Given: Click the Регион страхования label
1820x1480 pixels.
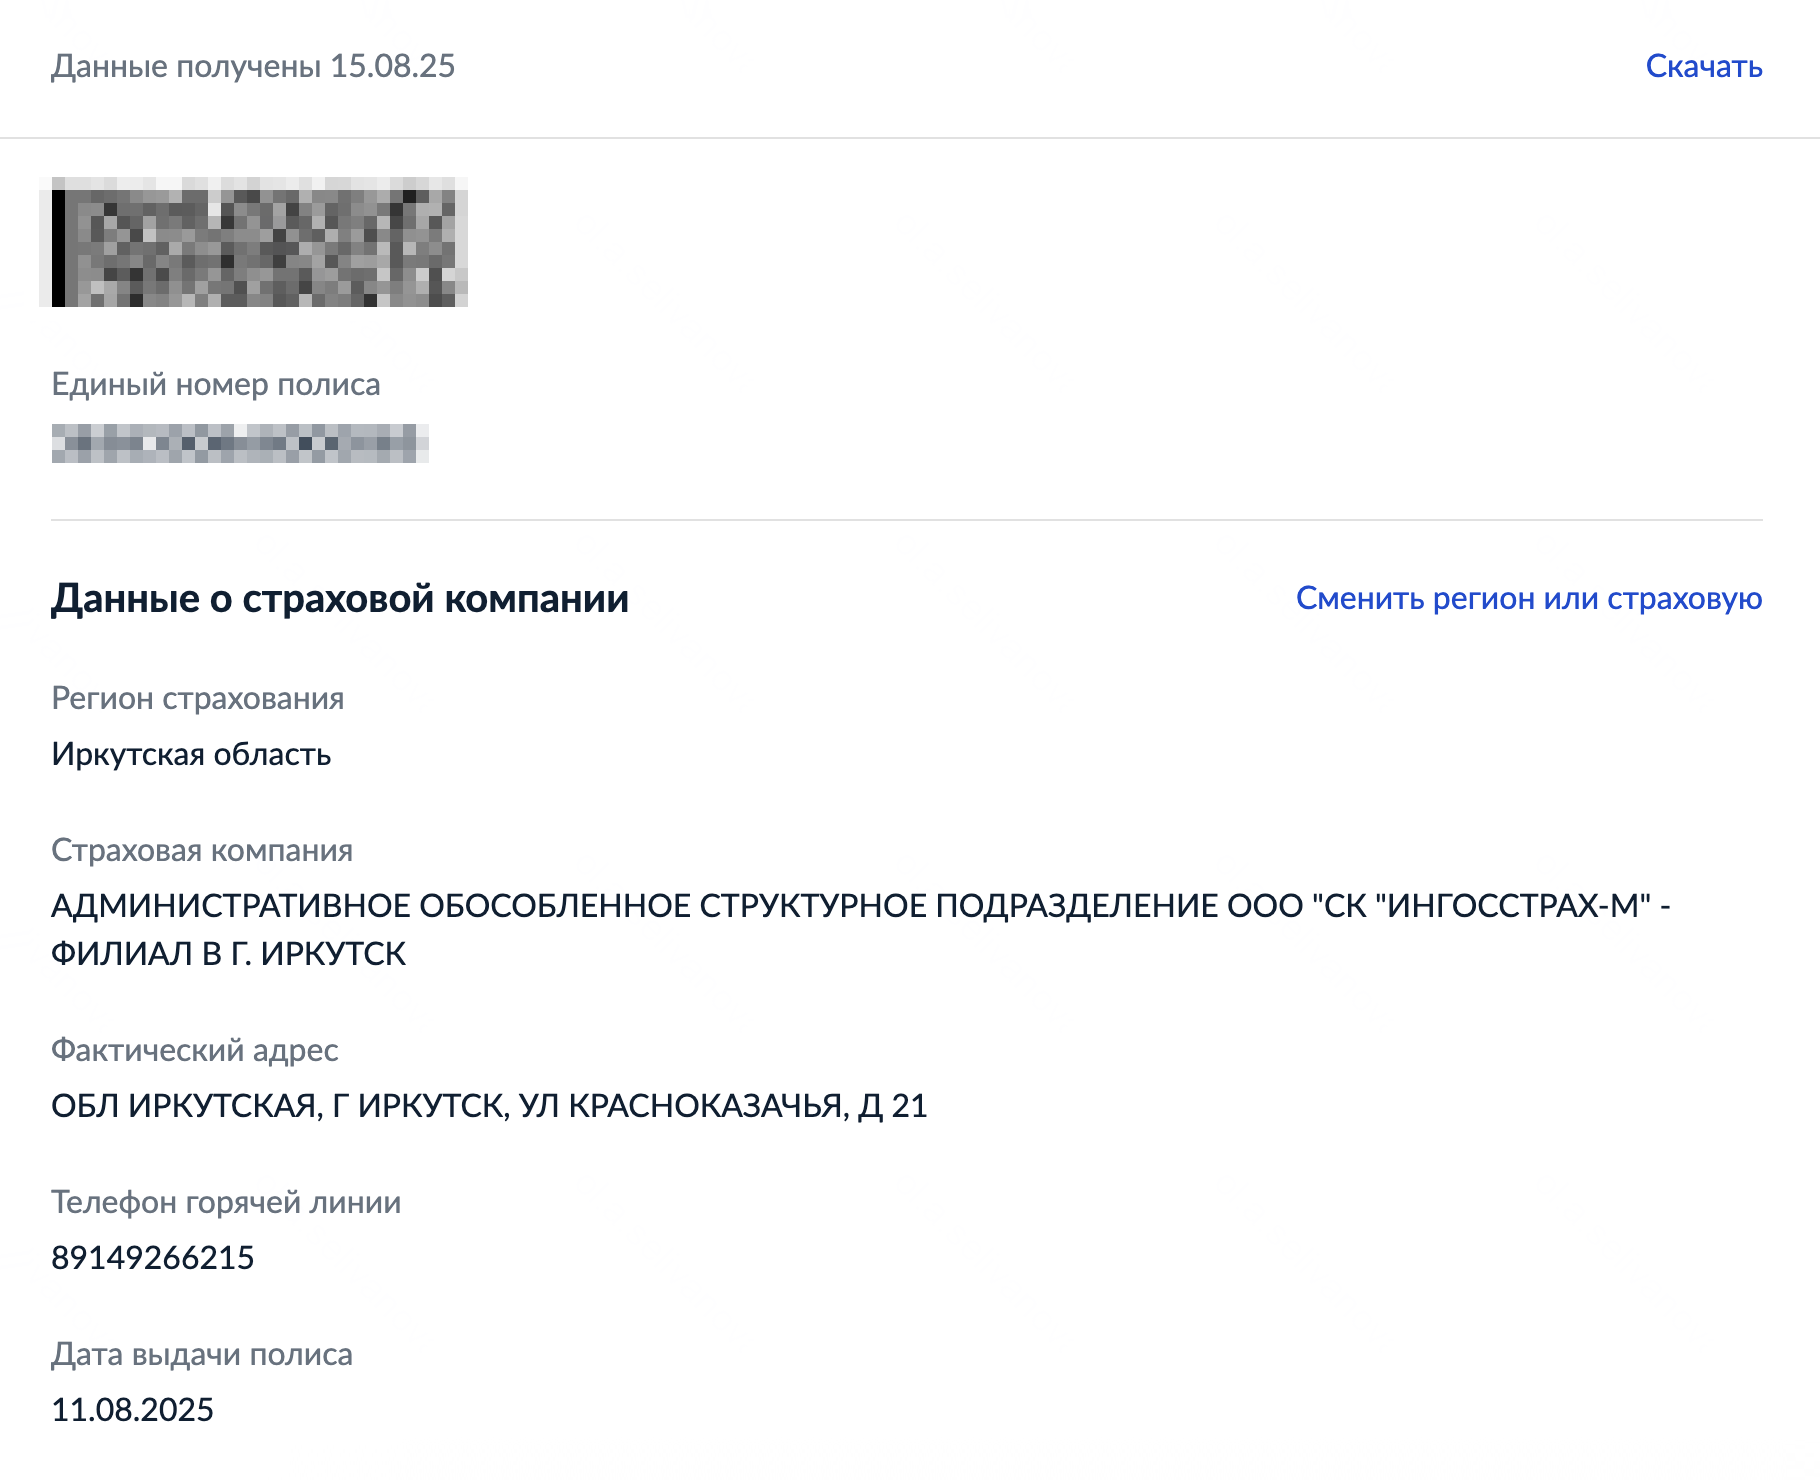Looking at the screenshot, I should (x=198, y=699).
